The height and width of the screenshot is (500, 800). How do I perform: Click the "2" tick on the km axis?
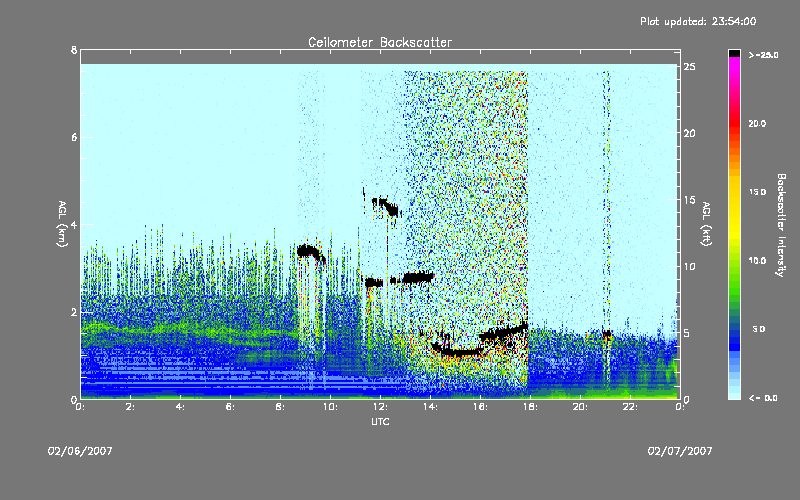coord(74,312)
